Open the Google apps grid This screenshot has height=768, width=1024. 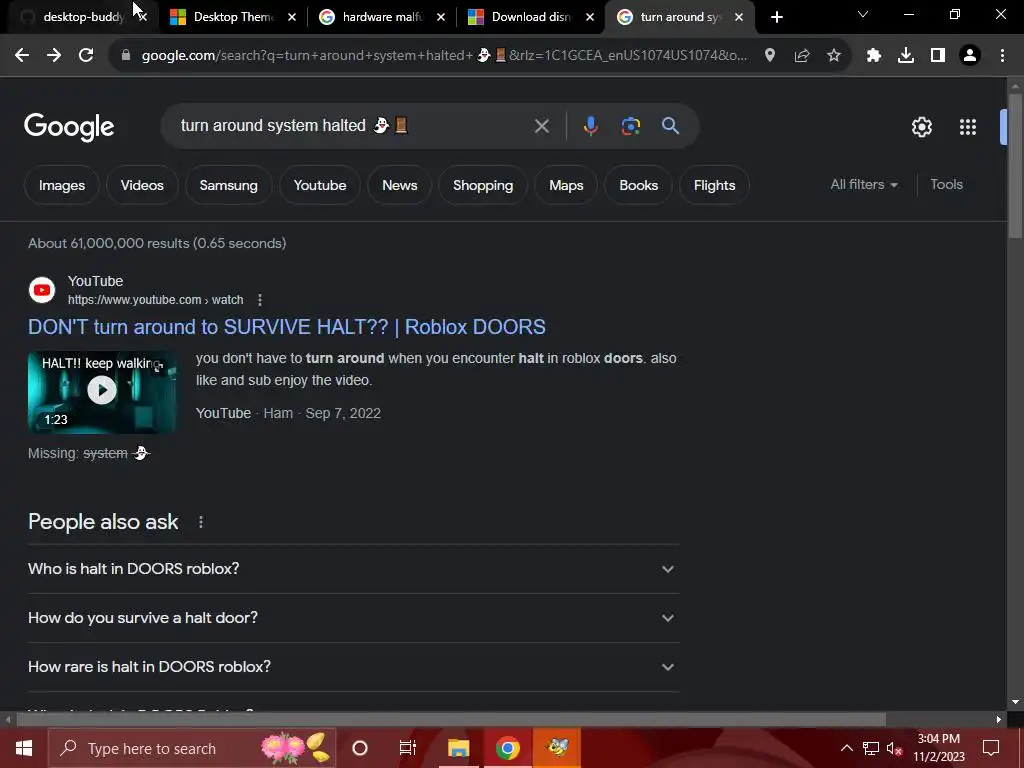pos(968,127)
